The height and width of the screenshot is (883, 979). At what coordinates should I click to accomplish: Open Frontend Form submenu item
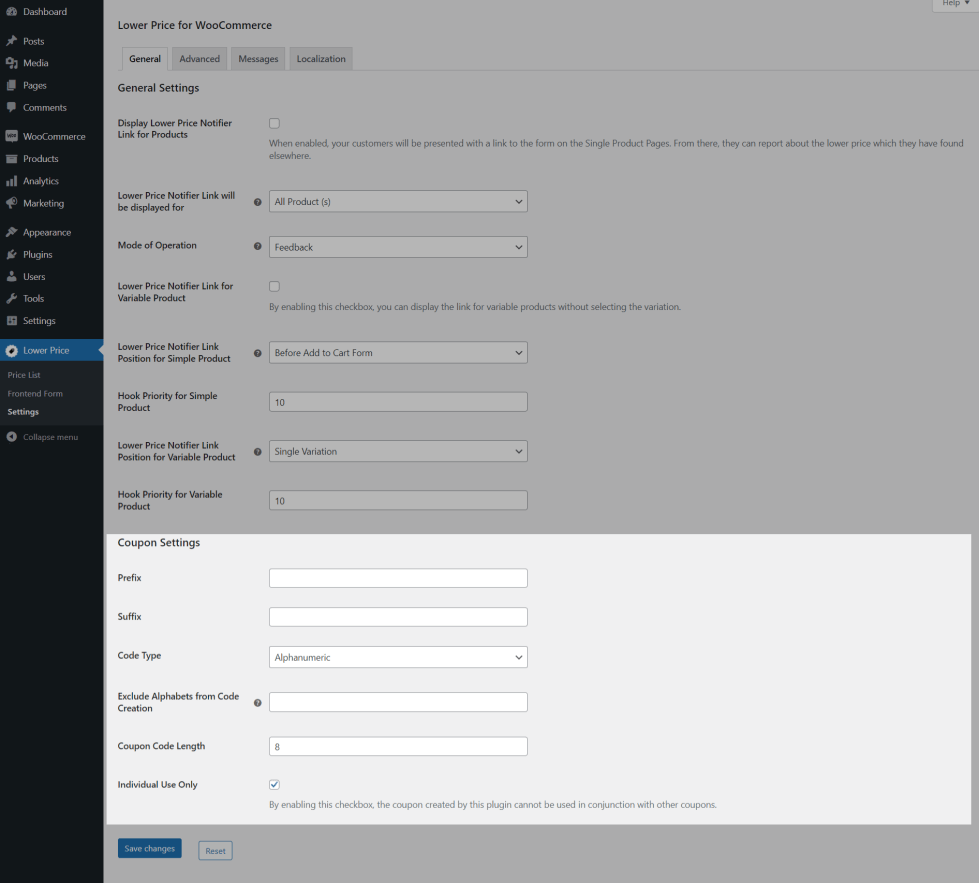coord(35,393)
